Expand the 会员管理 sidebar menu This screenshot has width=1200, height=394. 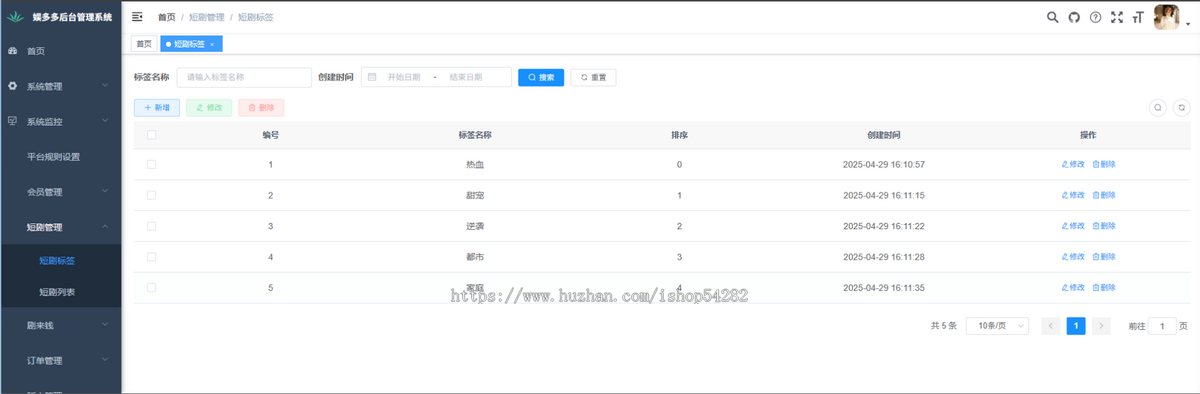(60, 192)
